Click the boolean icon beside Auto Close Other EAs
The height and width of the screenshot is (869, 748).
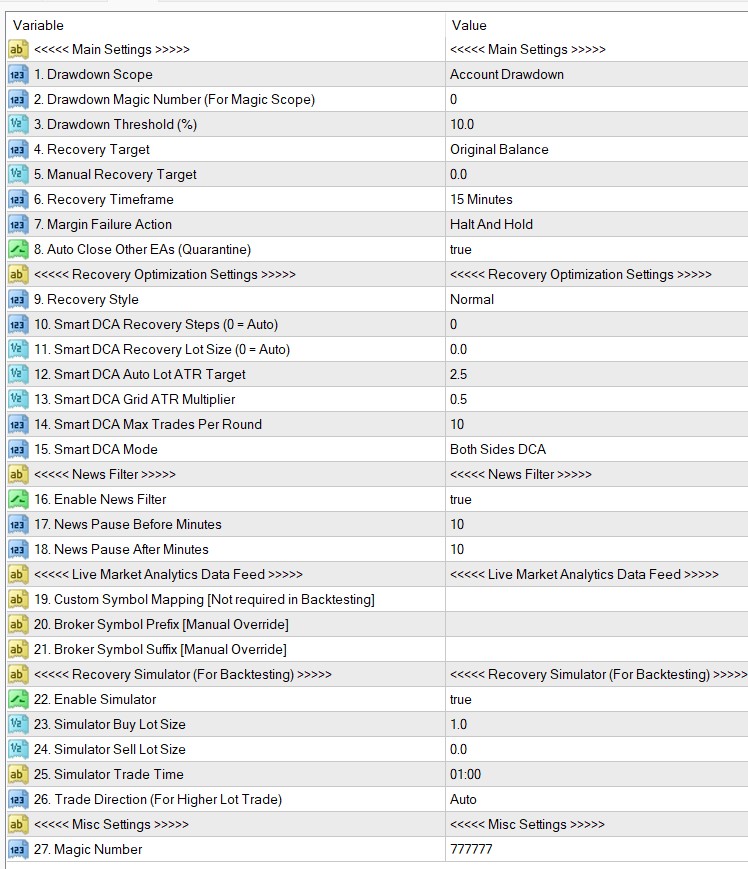[x=18, y=249]
